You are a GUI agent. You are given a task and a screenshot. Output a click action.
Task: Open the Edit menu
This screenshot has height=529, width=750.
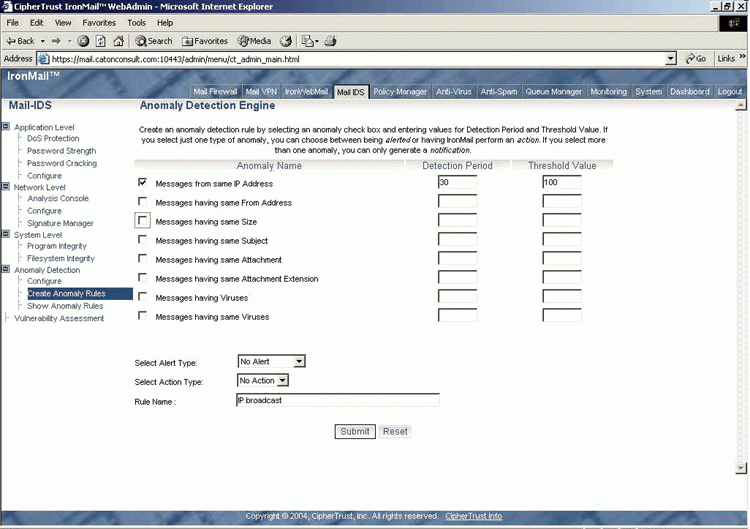pyautogui.click(x=36, y=23)
